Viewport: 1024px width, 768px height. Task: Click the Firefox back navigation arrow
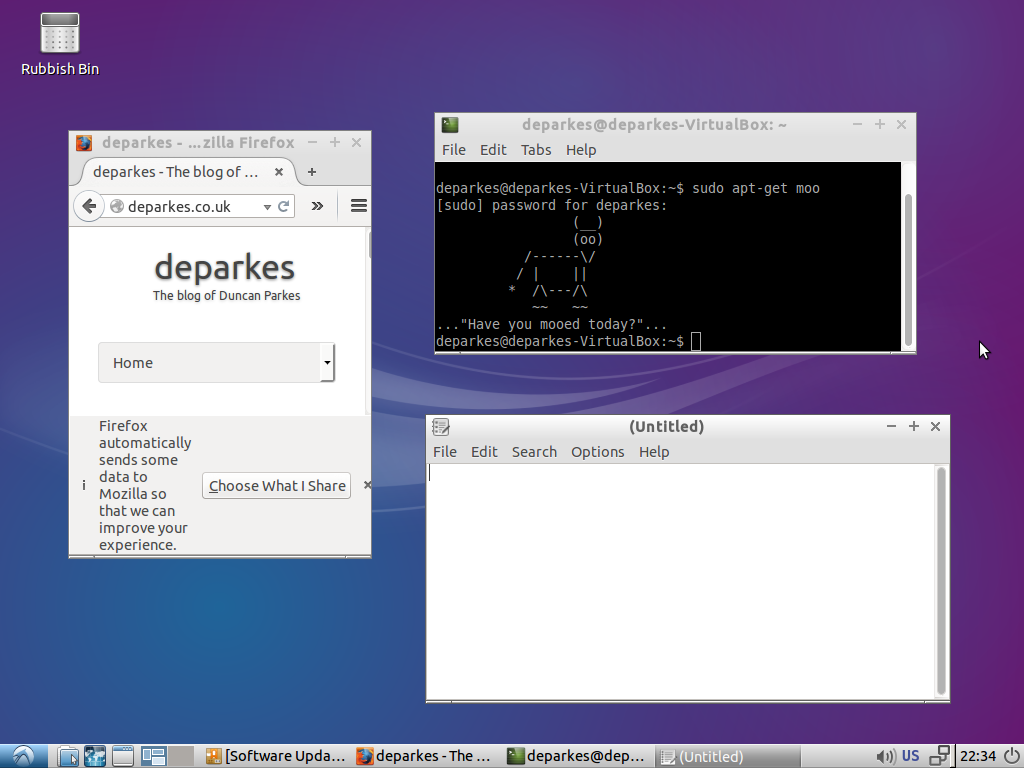(x=88, y=206)
